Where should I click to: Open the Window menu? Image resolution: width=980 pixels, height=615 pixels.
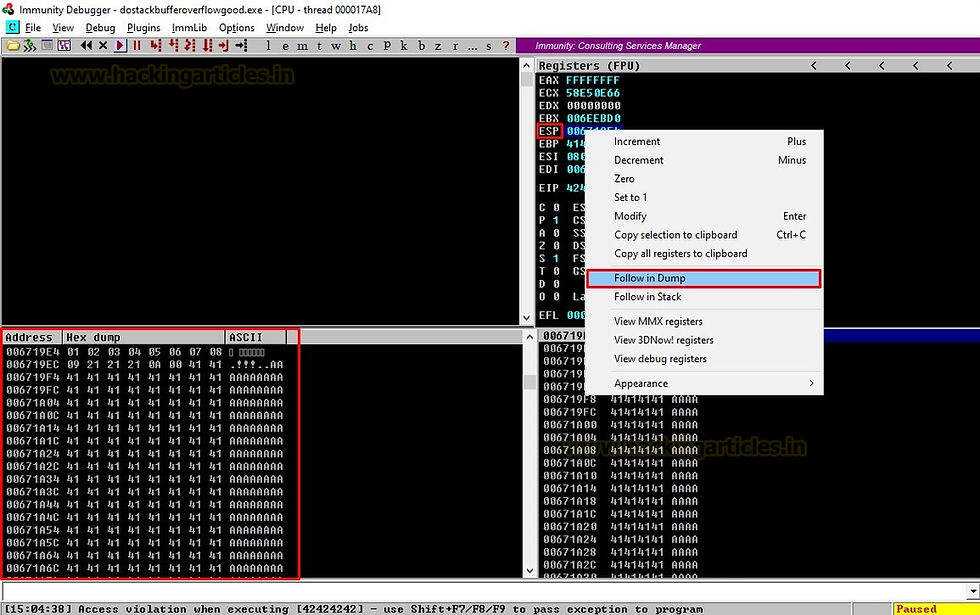pos(285,28)
